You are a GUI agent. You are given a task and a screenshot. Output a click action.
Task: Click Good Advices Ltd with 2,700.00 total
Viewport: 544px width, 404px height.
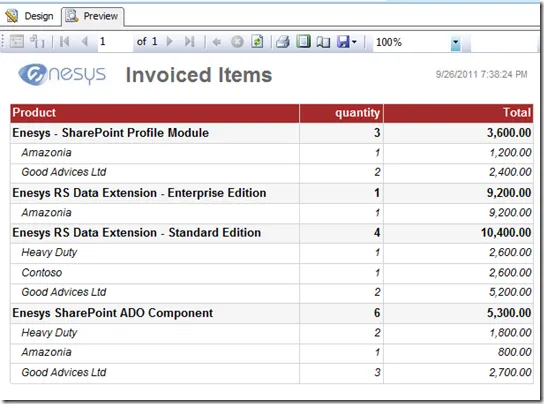click(64, 372)
